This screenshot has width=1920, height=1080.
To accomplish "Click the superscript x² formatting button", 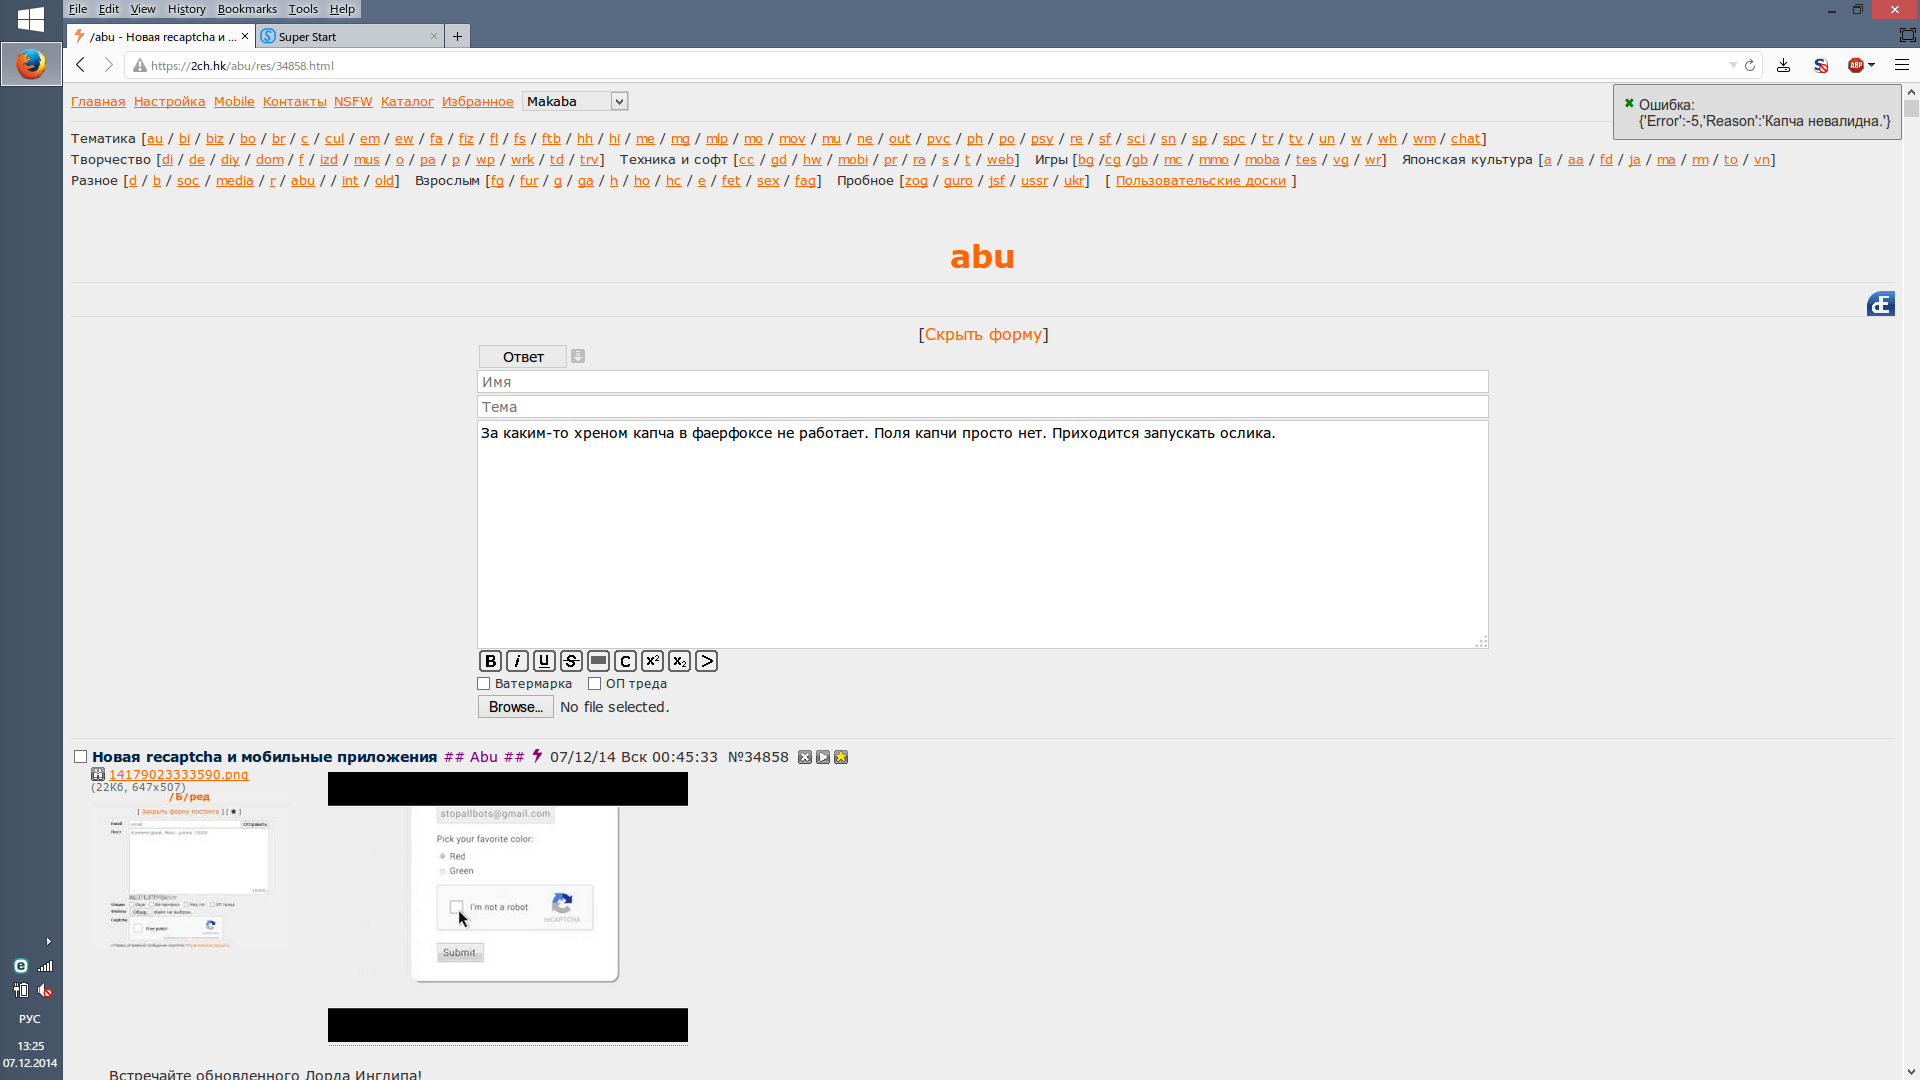I will pyautogui.click(x=652, y=661).
